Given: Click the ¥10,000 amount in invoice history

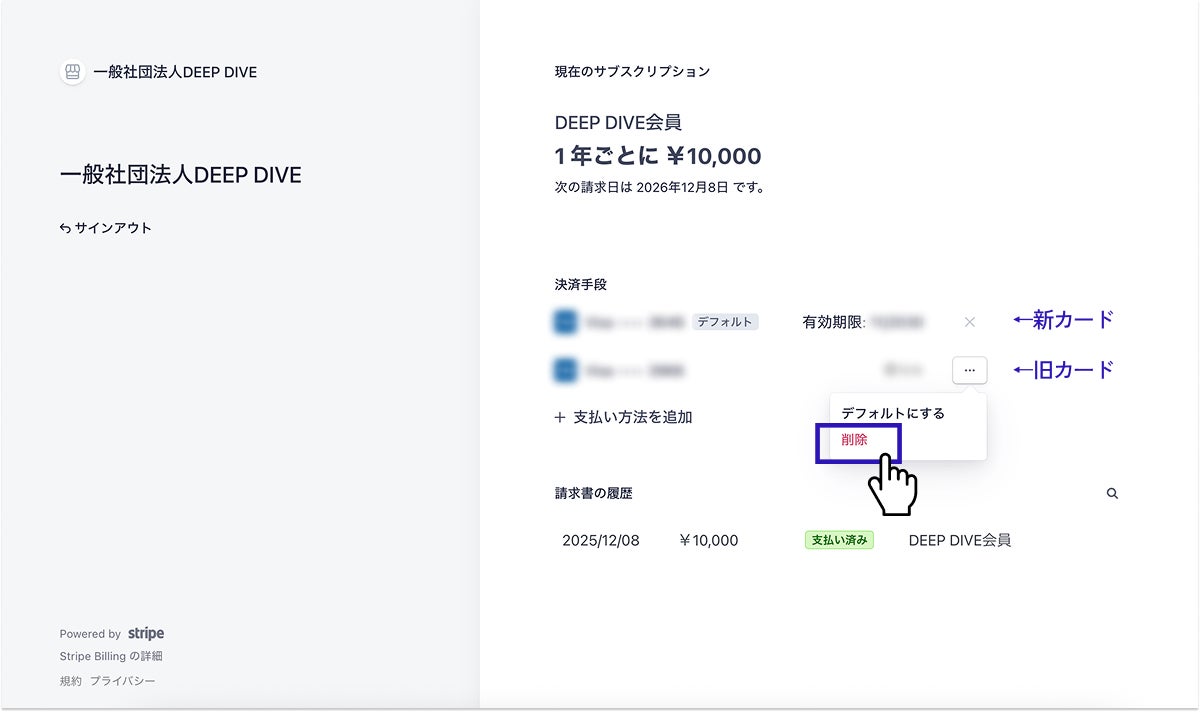Looking at the screenshot, I should (x=708, y=540).
